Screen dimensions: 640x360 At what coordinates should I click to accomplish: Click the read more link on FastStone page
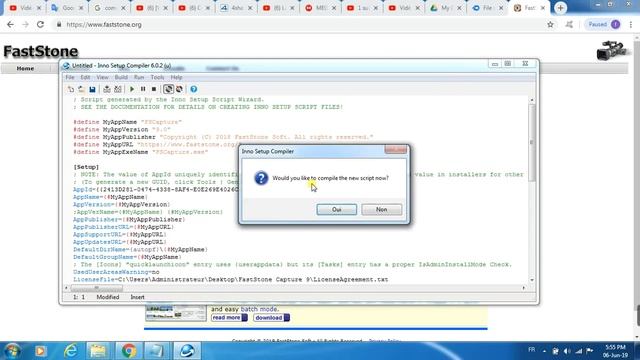tap(229, 318)
